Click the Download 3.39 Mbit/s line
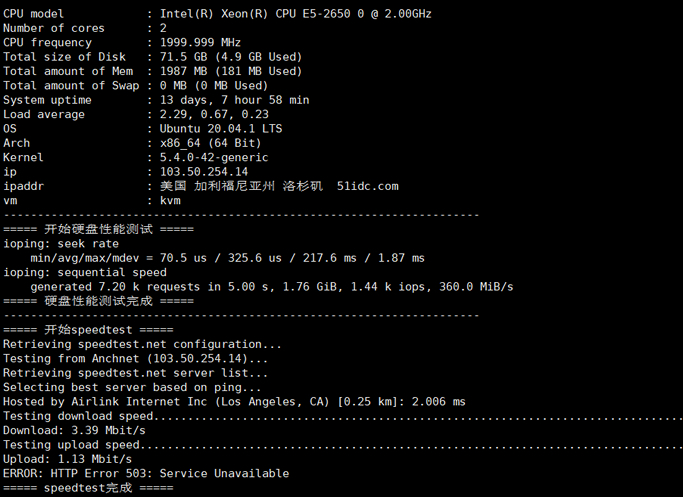The height and width of the screenshot is (497, 683). (74, 430)
